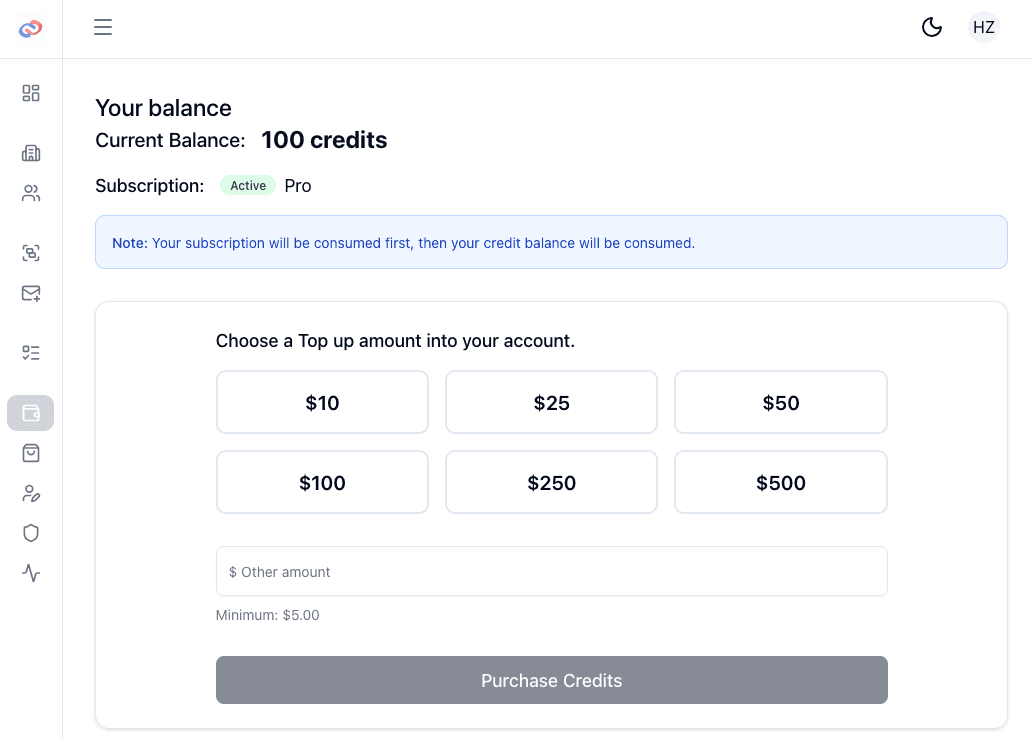This screenshot has height=738, width=1032.
Task: Click the Other amount input field
Action: click(551, 572)
